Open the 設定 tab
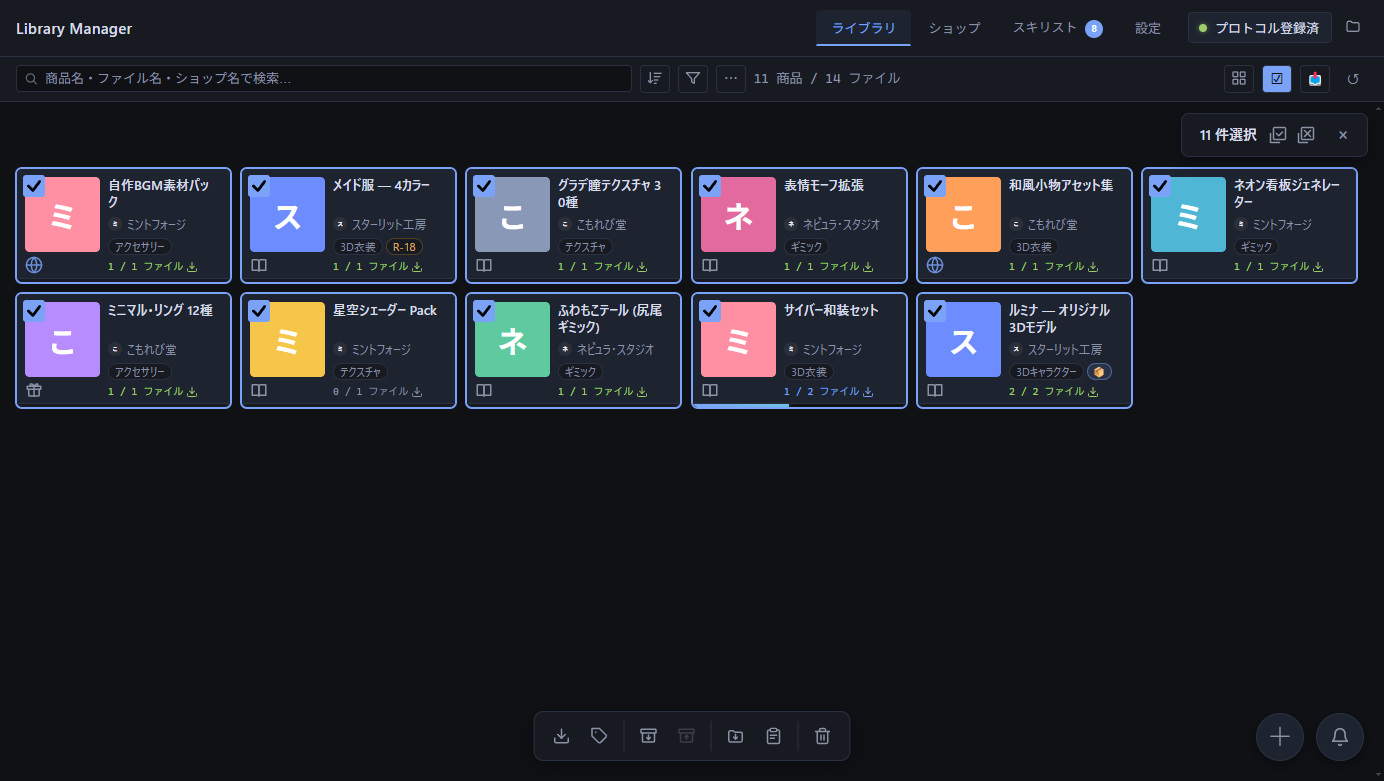This screenshot has width=1384, height=781. tap(1148, 28)
